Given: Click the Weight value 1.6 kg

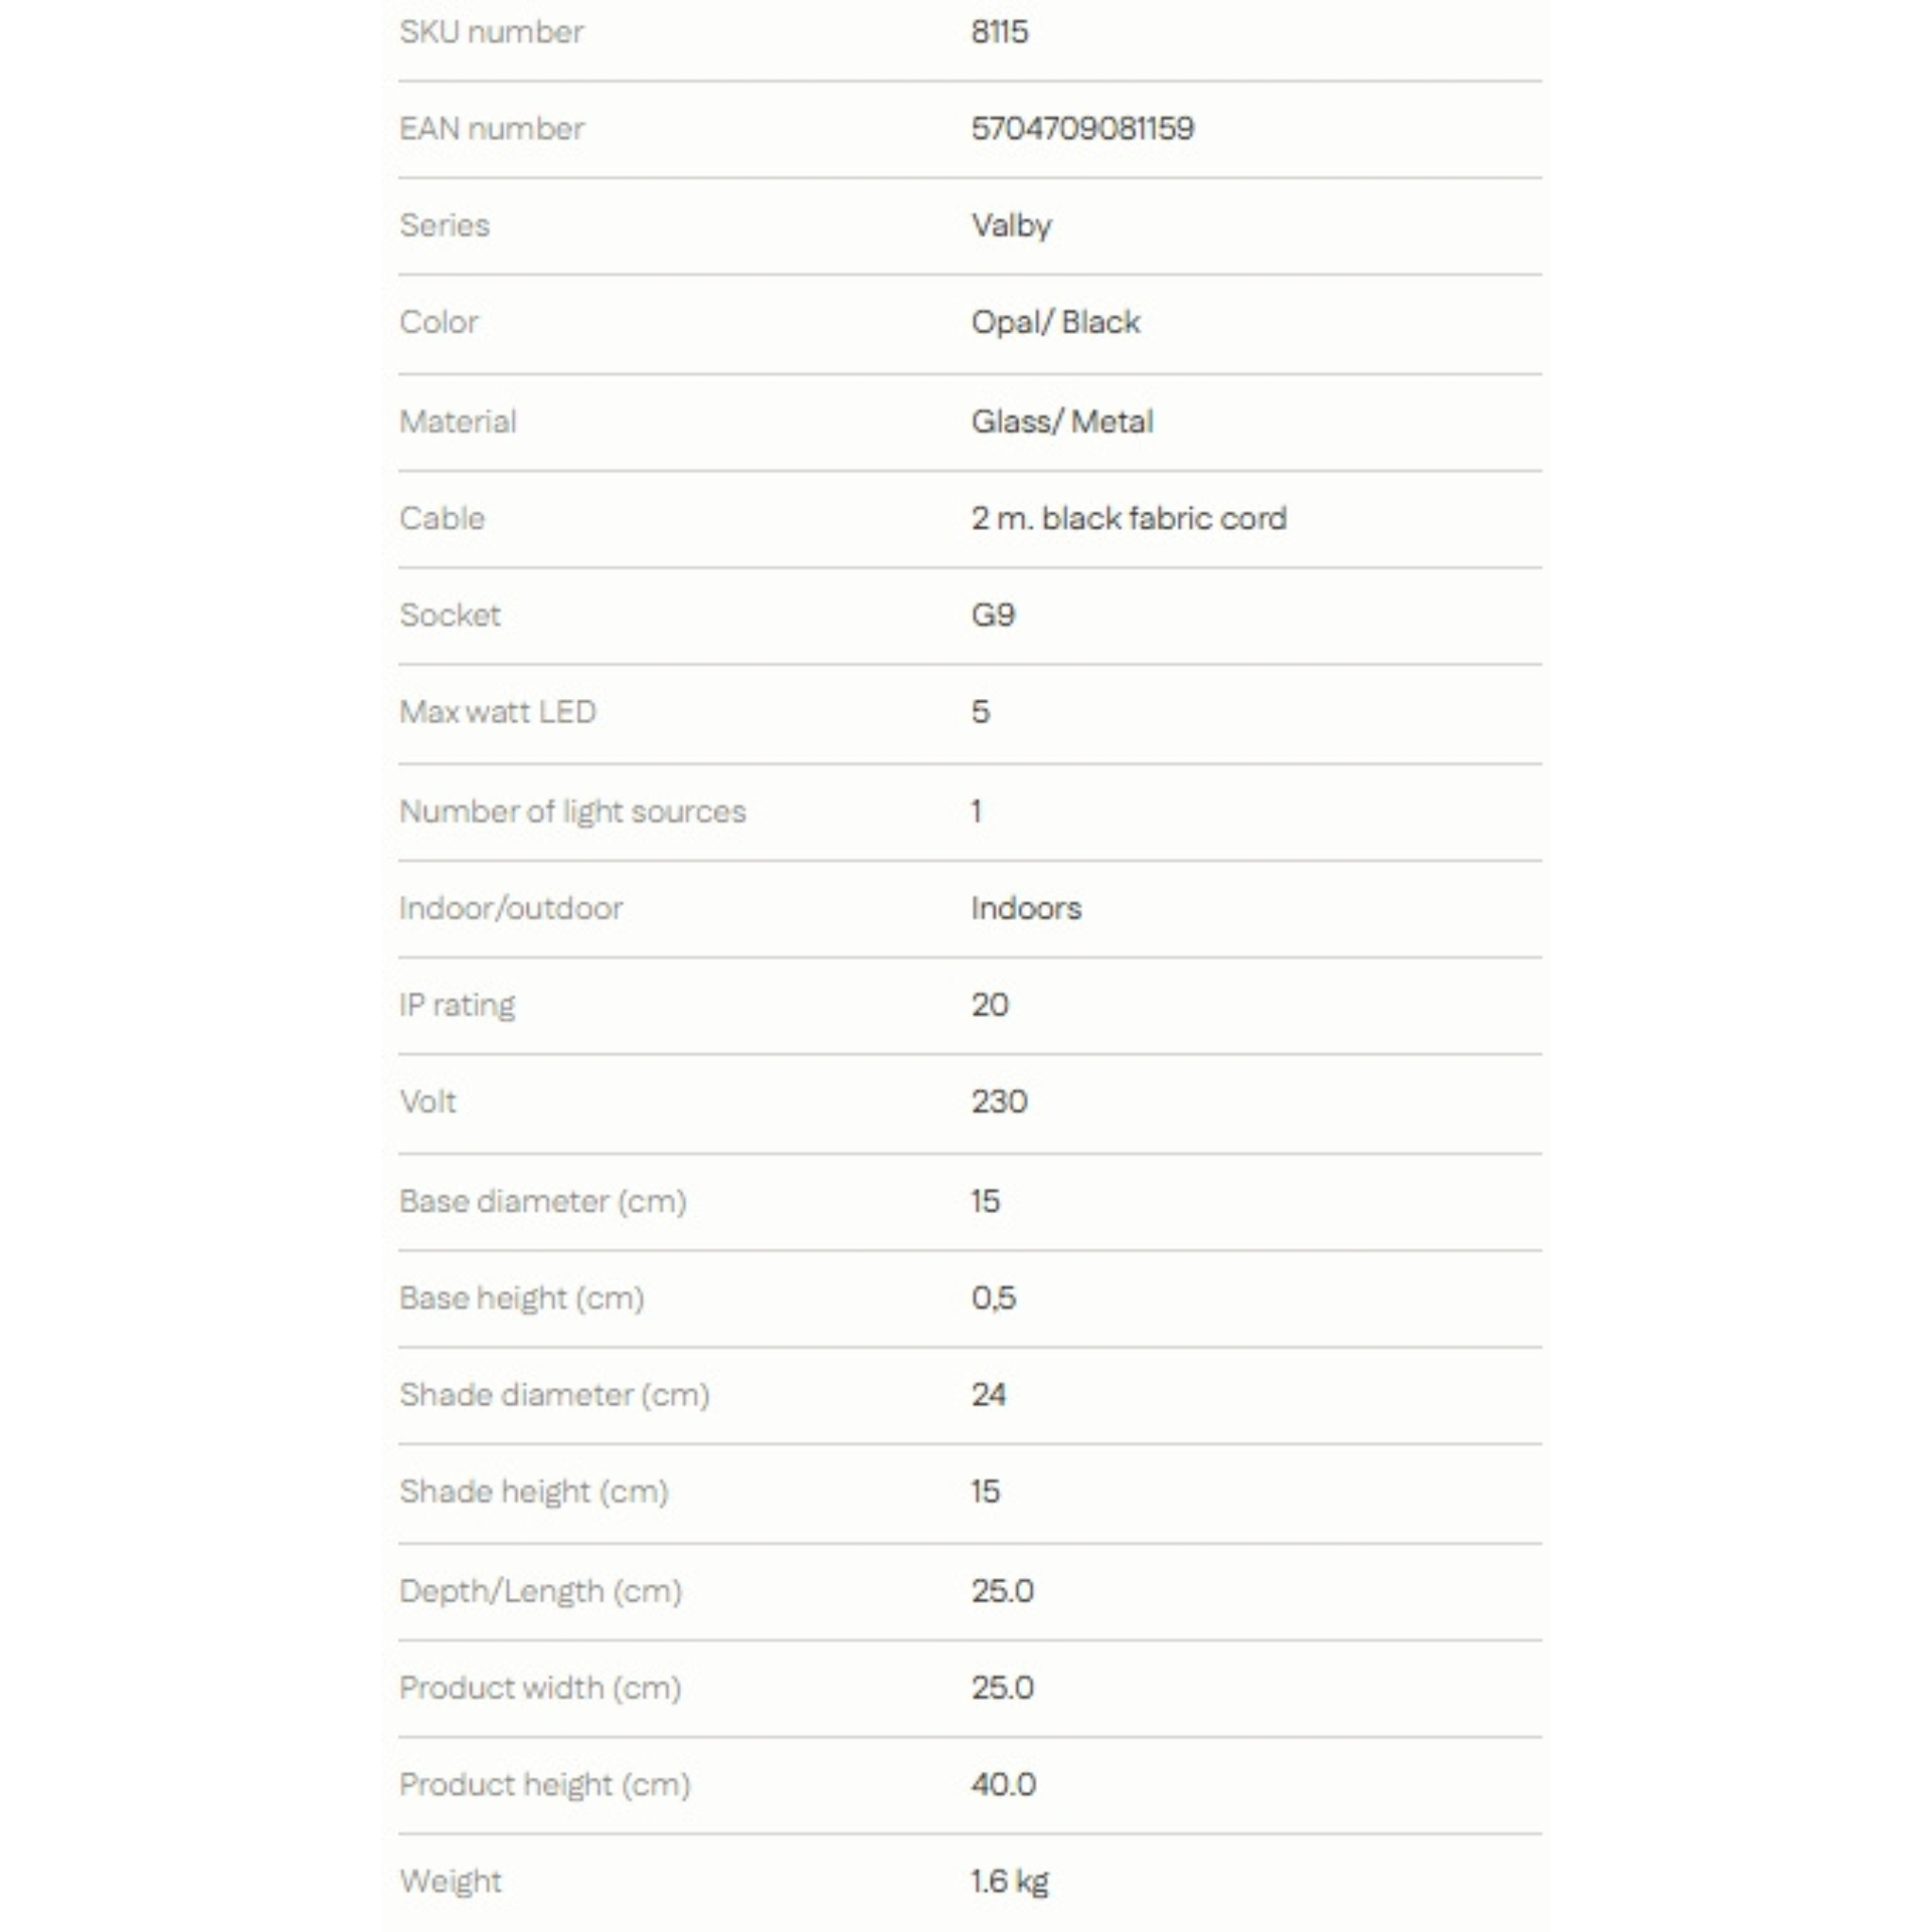Looking at the screenshot, I should [1010, 1882].
